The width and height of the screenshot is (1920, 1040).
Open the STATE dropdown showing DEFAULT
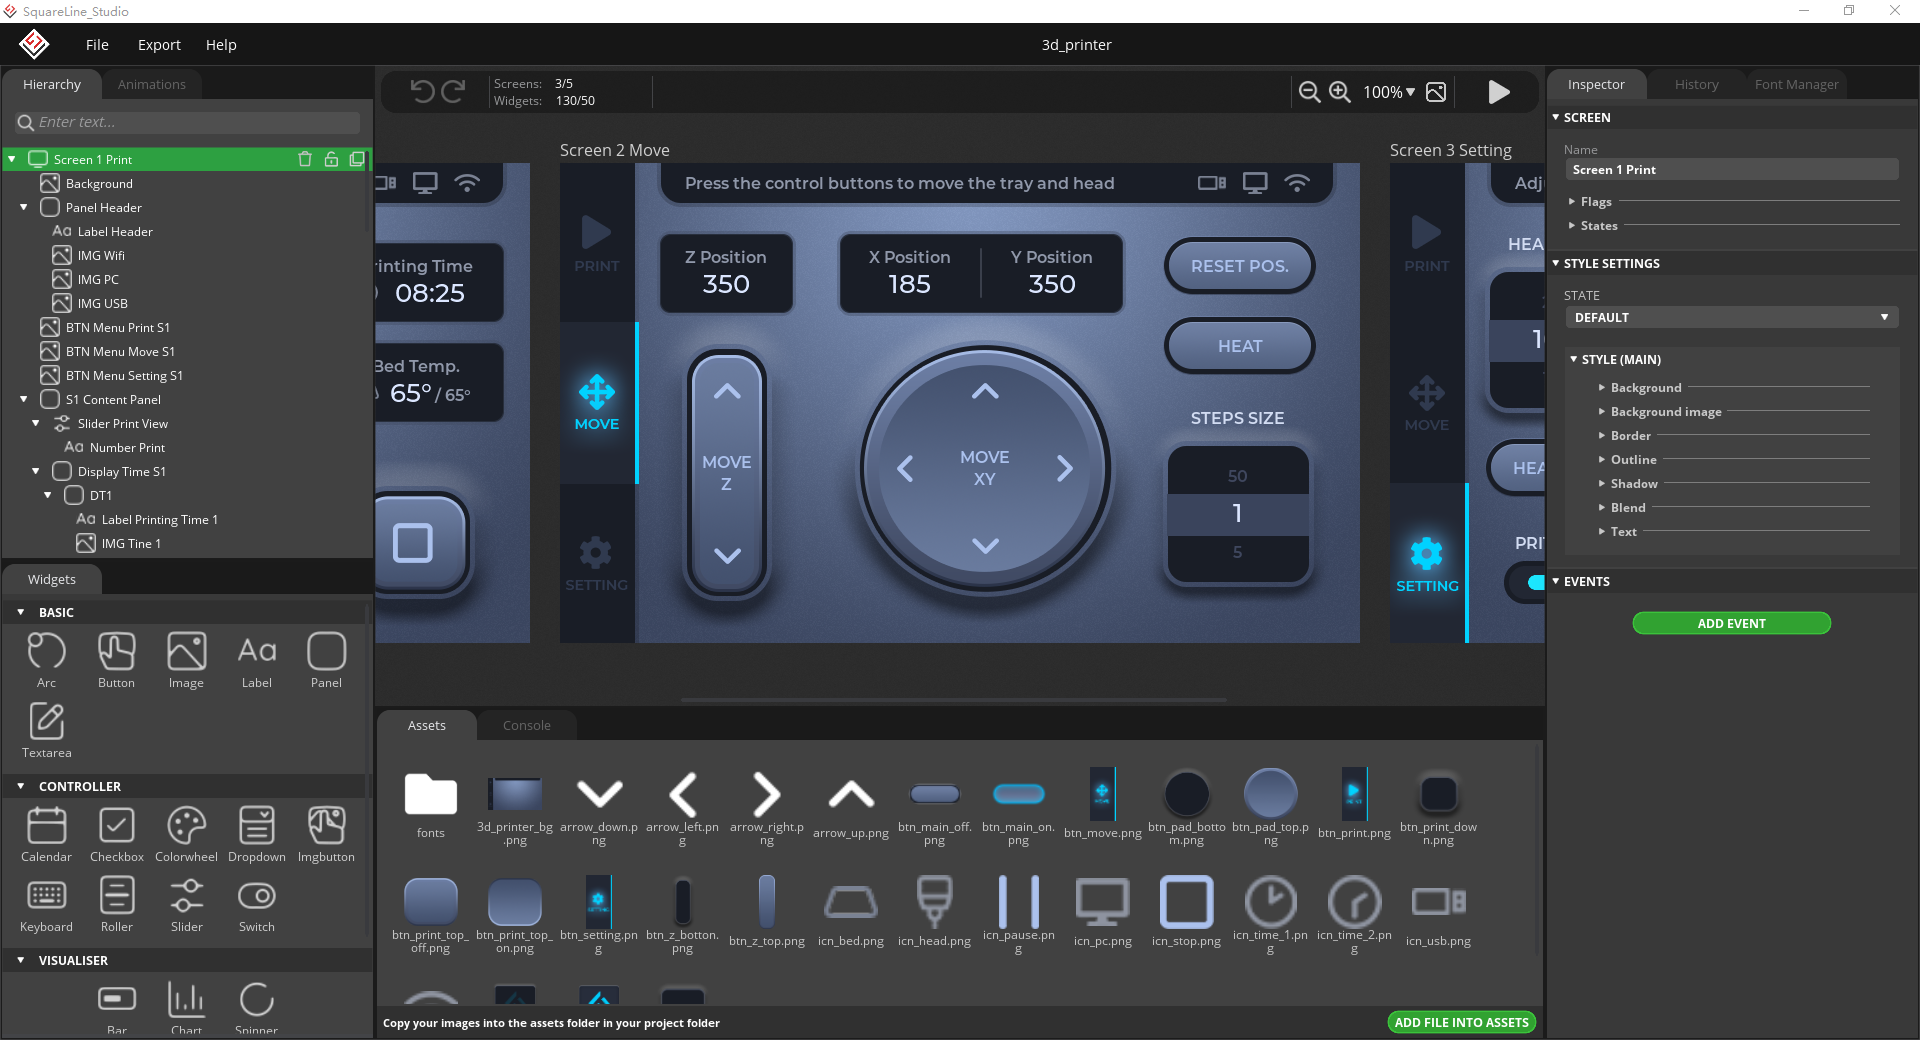point(1731,317)
